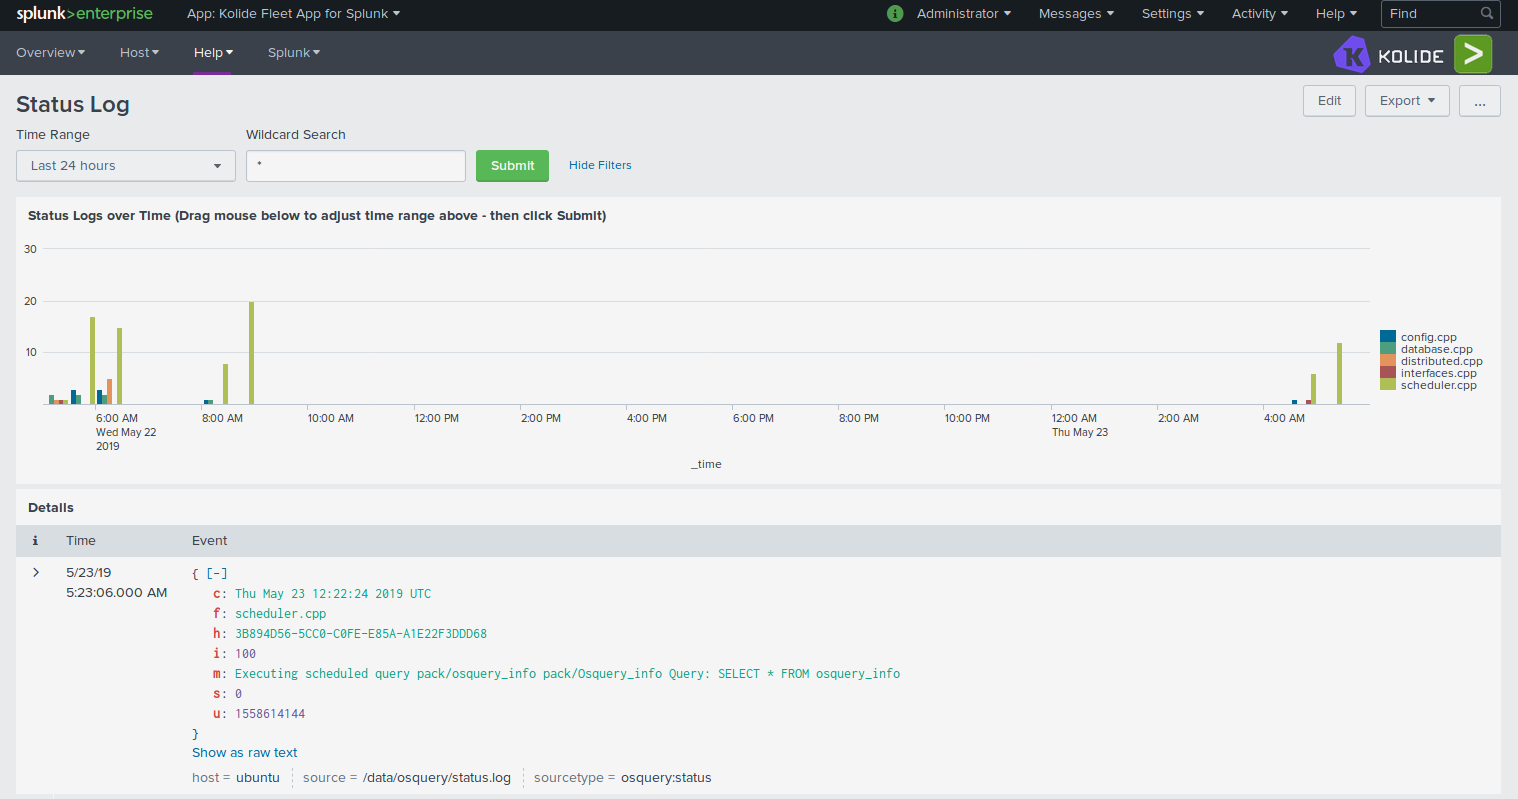Viewport: 1518px width, 799px height.
Task: Click the c field value Thu May 23 12:22:24 2019 UTC
Action: pyautogui.click(x=333, y=594)
